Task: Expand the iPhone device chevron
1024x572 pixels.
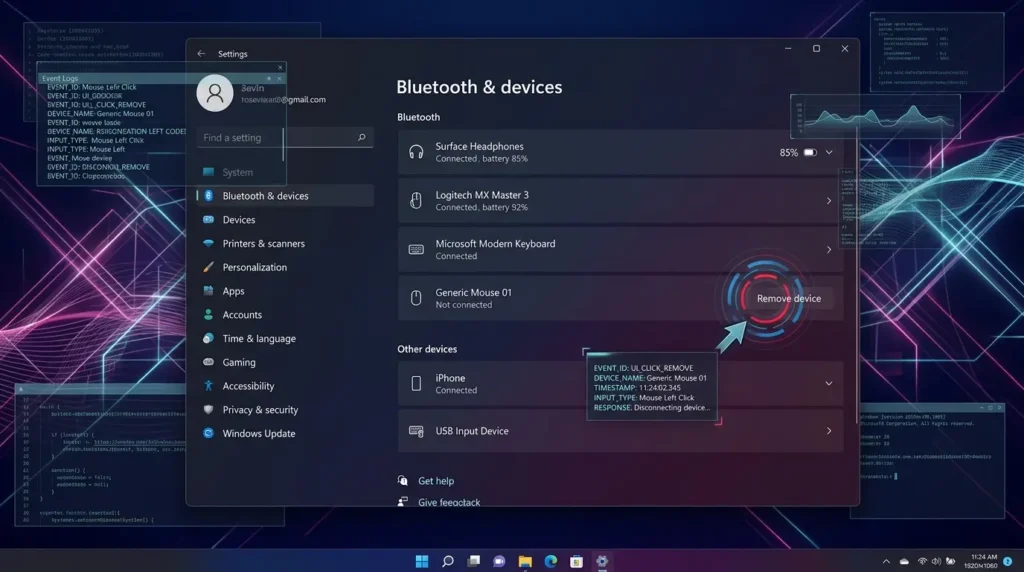Action: click(x=829, y=383)
